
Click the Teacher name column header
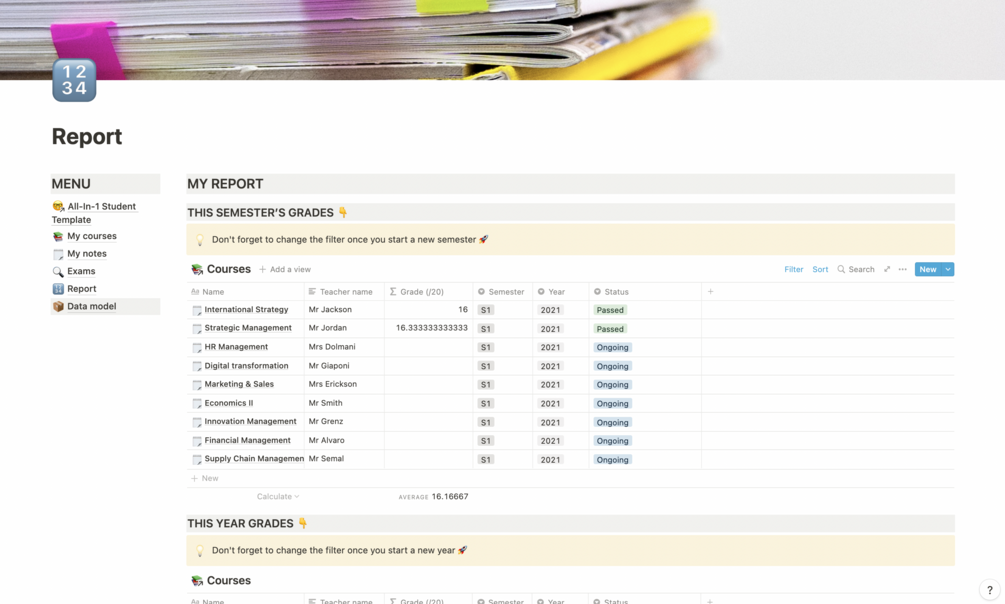344,292
